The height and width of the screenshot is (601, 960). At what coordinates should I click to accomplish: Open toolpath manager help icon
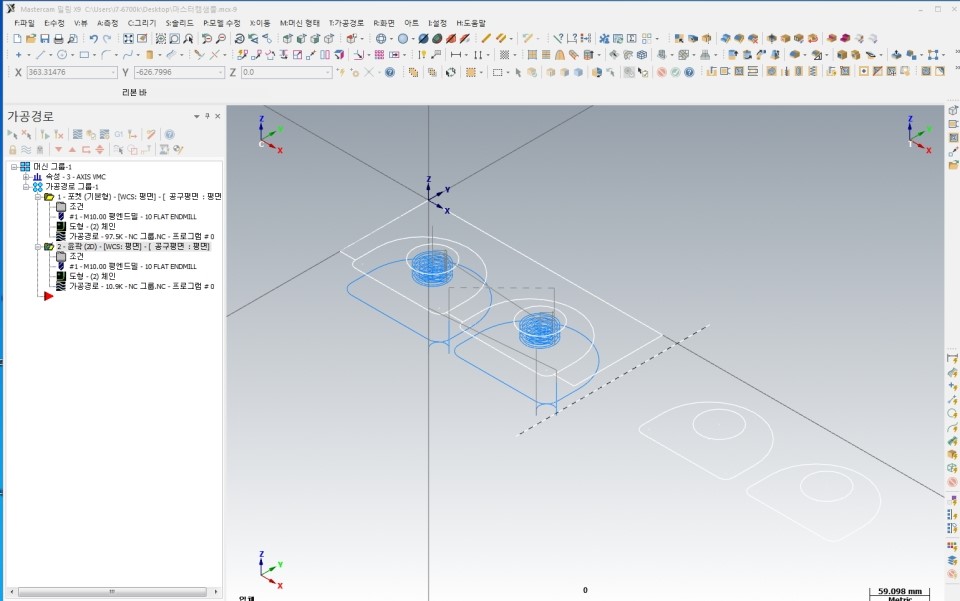pyautogui.click(x=170, y=134)
